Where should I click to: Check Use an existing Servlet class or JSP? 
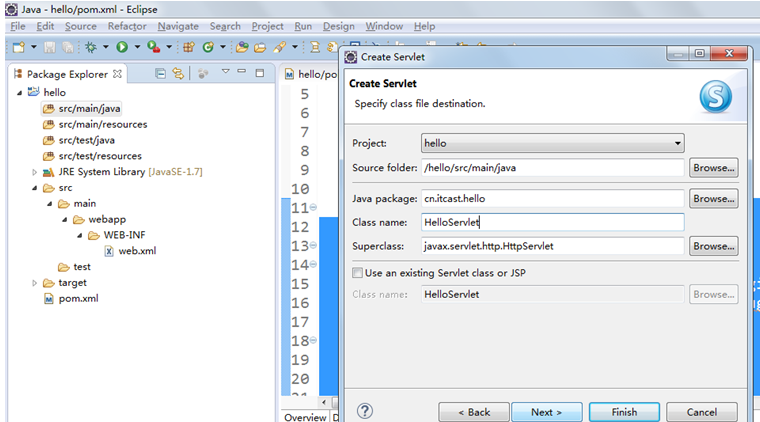tap(357, 273)
